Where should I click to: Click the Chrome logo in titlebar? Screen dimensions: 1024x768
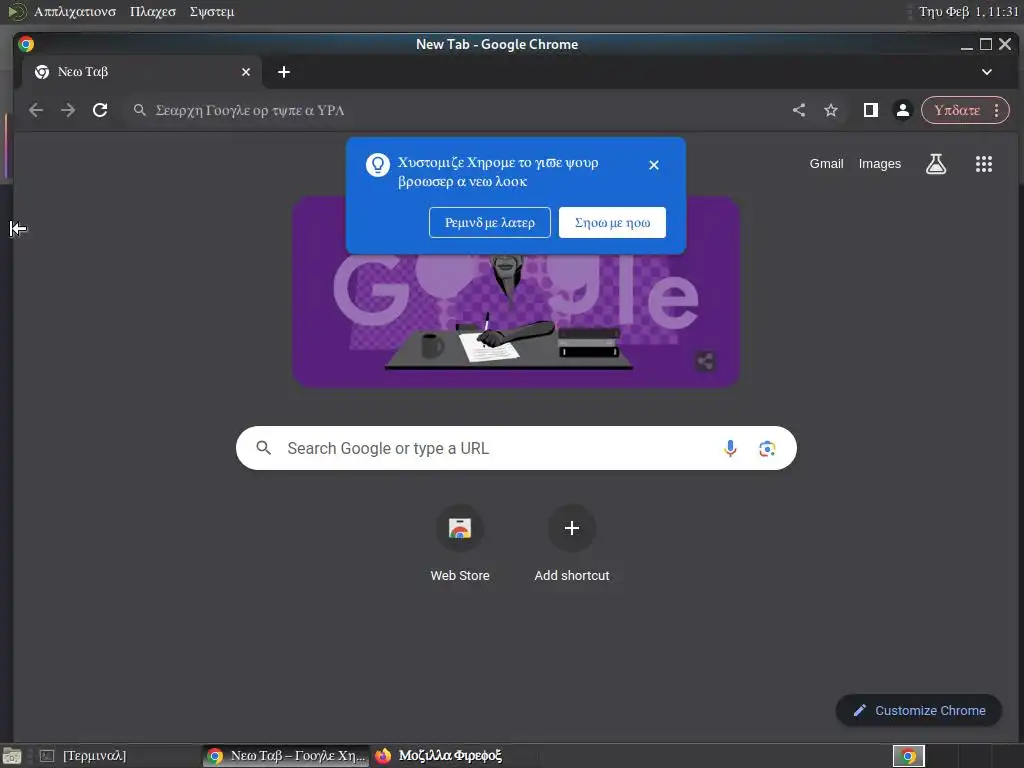[x=26, y=44]
